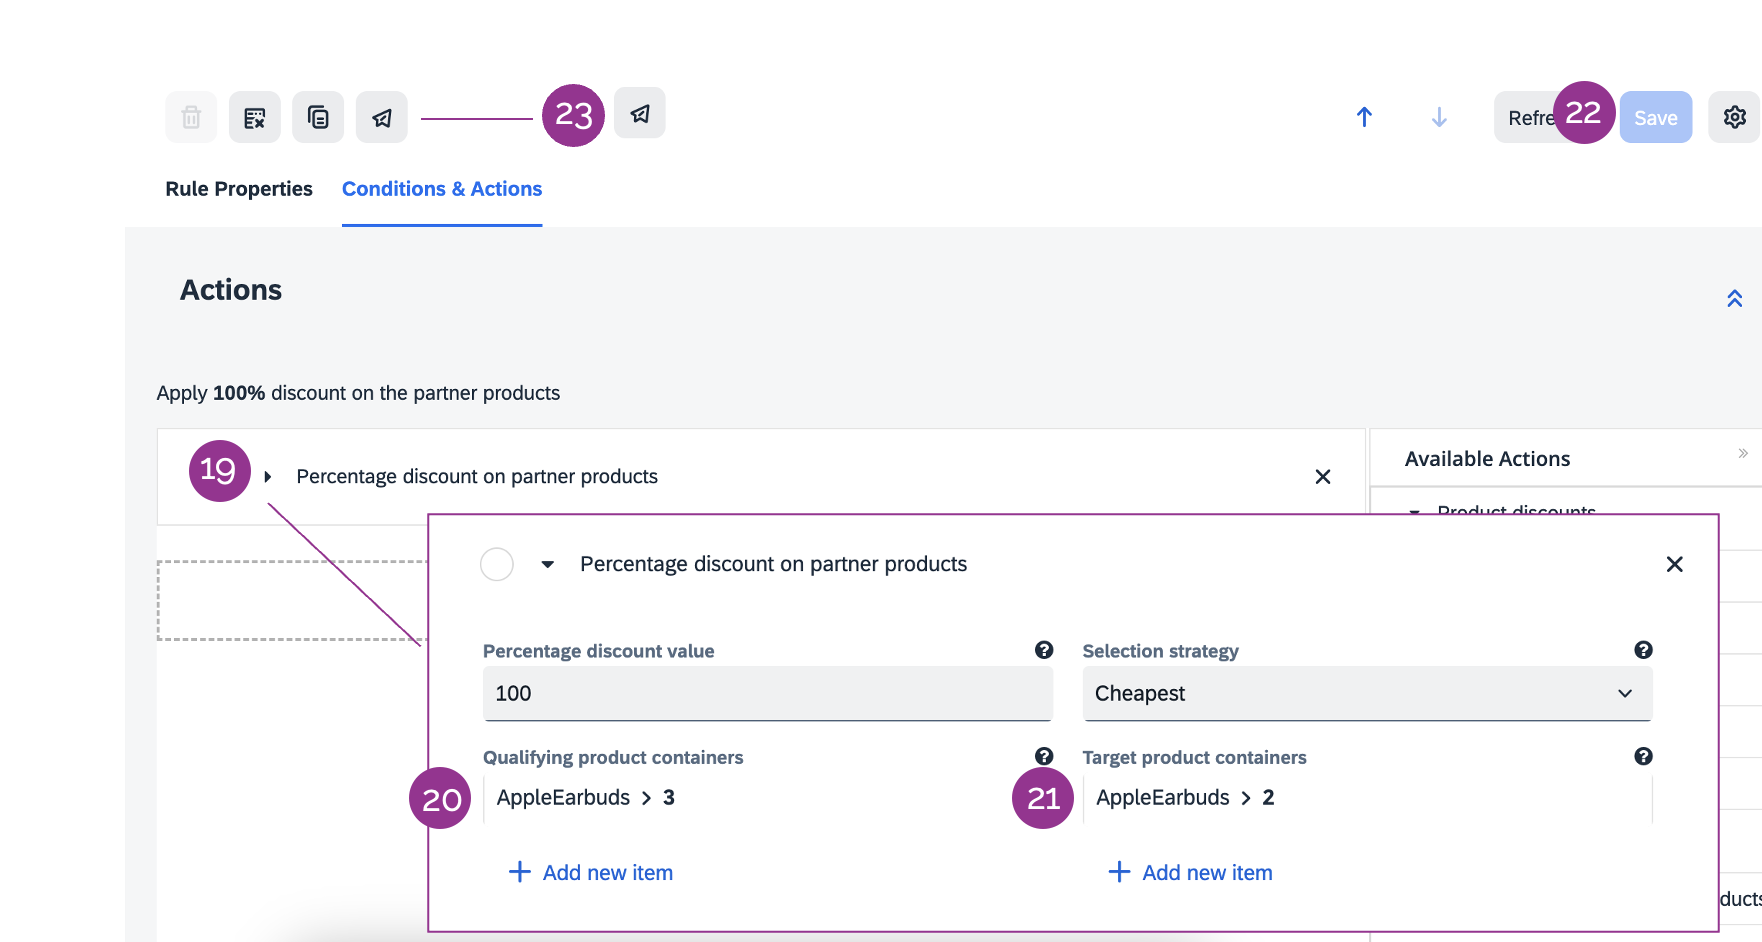Click the copy rule icon in toolbar
This screenshot has width=1762, height=942.
318,118
